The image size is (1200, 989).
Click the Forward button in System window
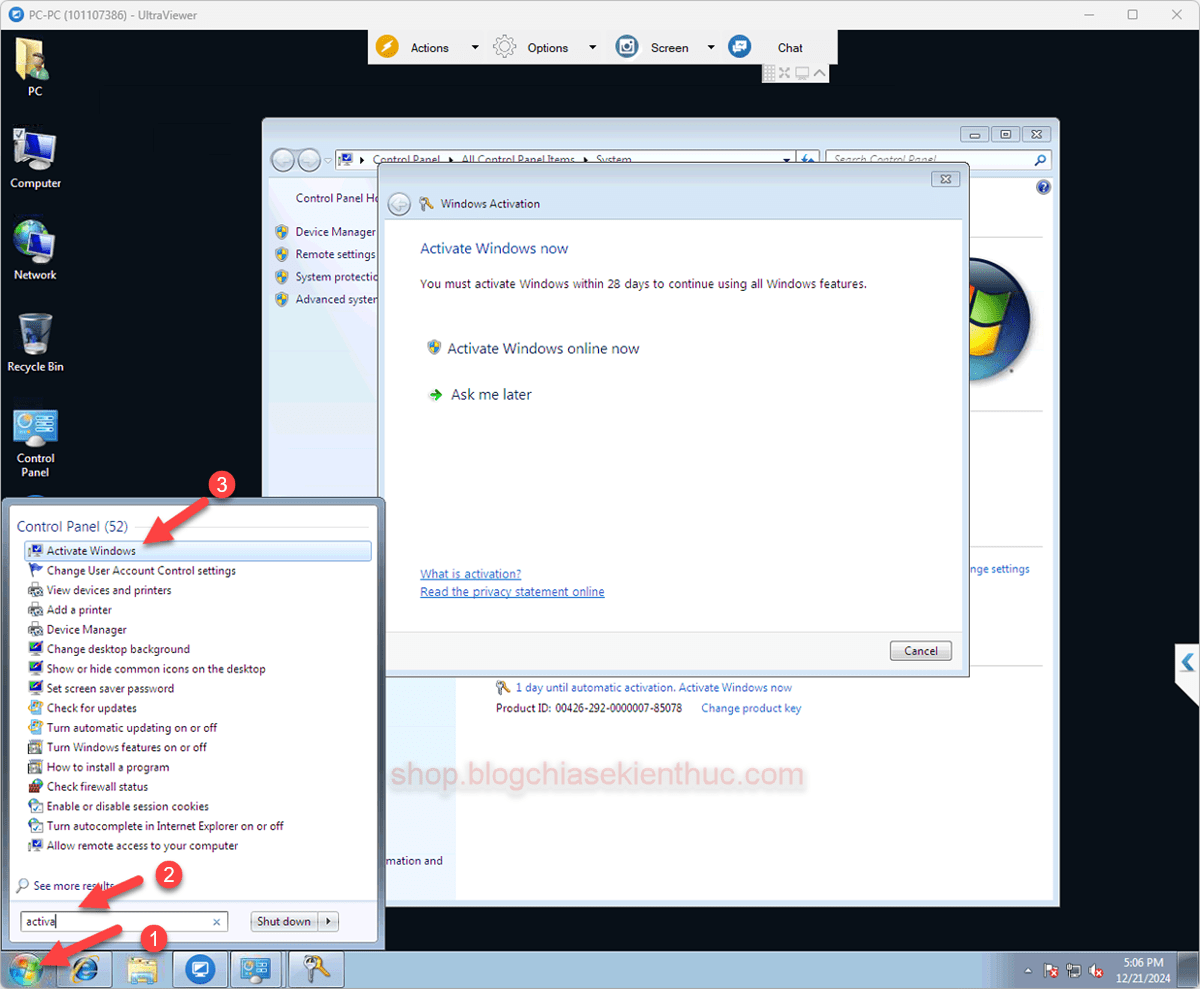click(x=309, y=160)
